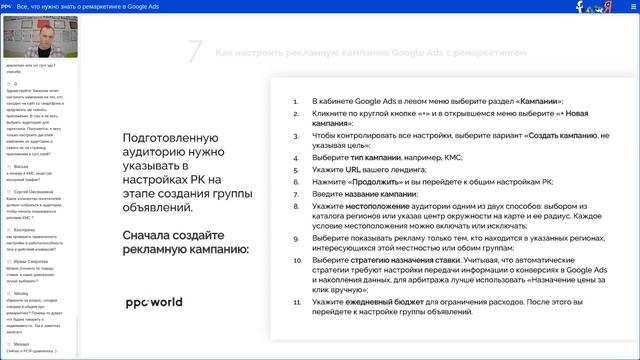Click step 5 'Укажите URL вашего лендинга'
Viewport: 640px width, 360px height.
tap(369, 170)
